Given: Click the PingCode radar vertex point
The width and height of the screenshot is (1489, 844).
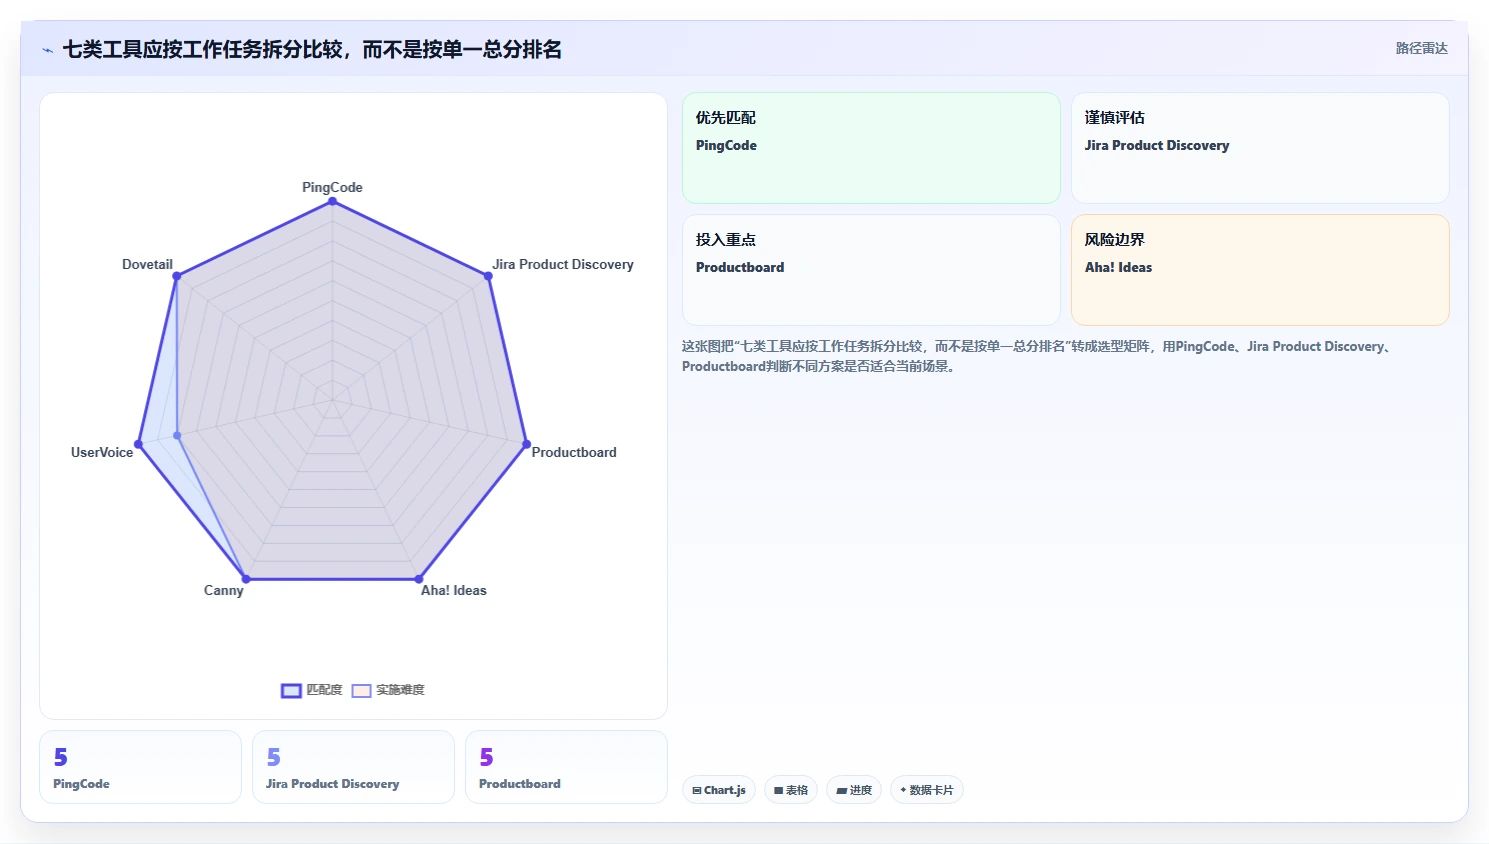Looking at the screenshot, I should click(332, 201).
